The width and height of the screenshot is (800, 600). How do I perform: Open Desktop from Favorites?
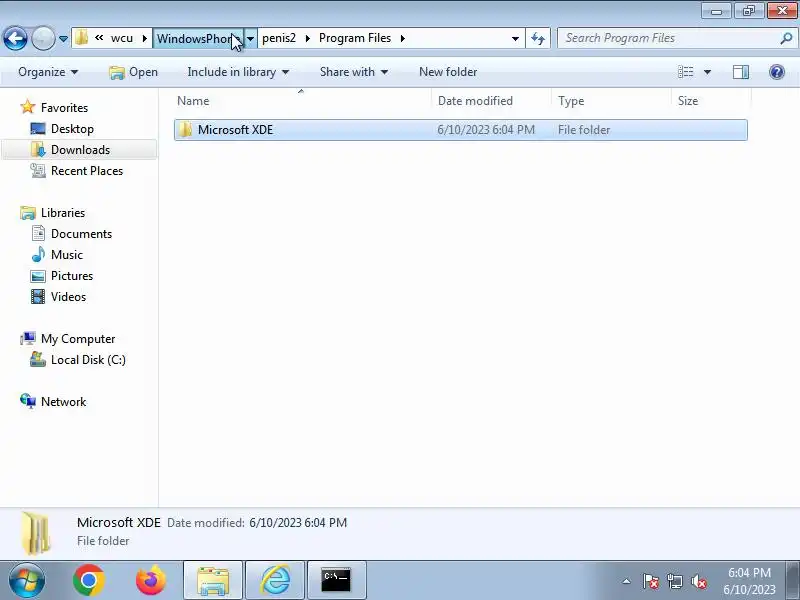tap(72, 129)
